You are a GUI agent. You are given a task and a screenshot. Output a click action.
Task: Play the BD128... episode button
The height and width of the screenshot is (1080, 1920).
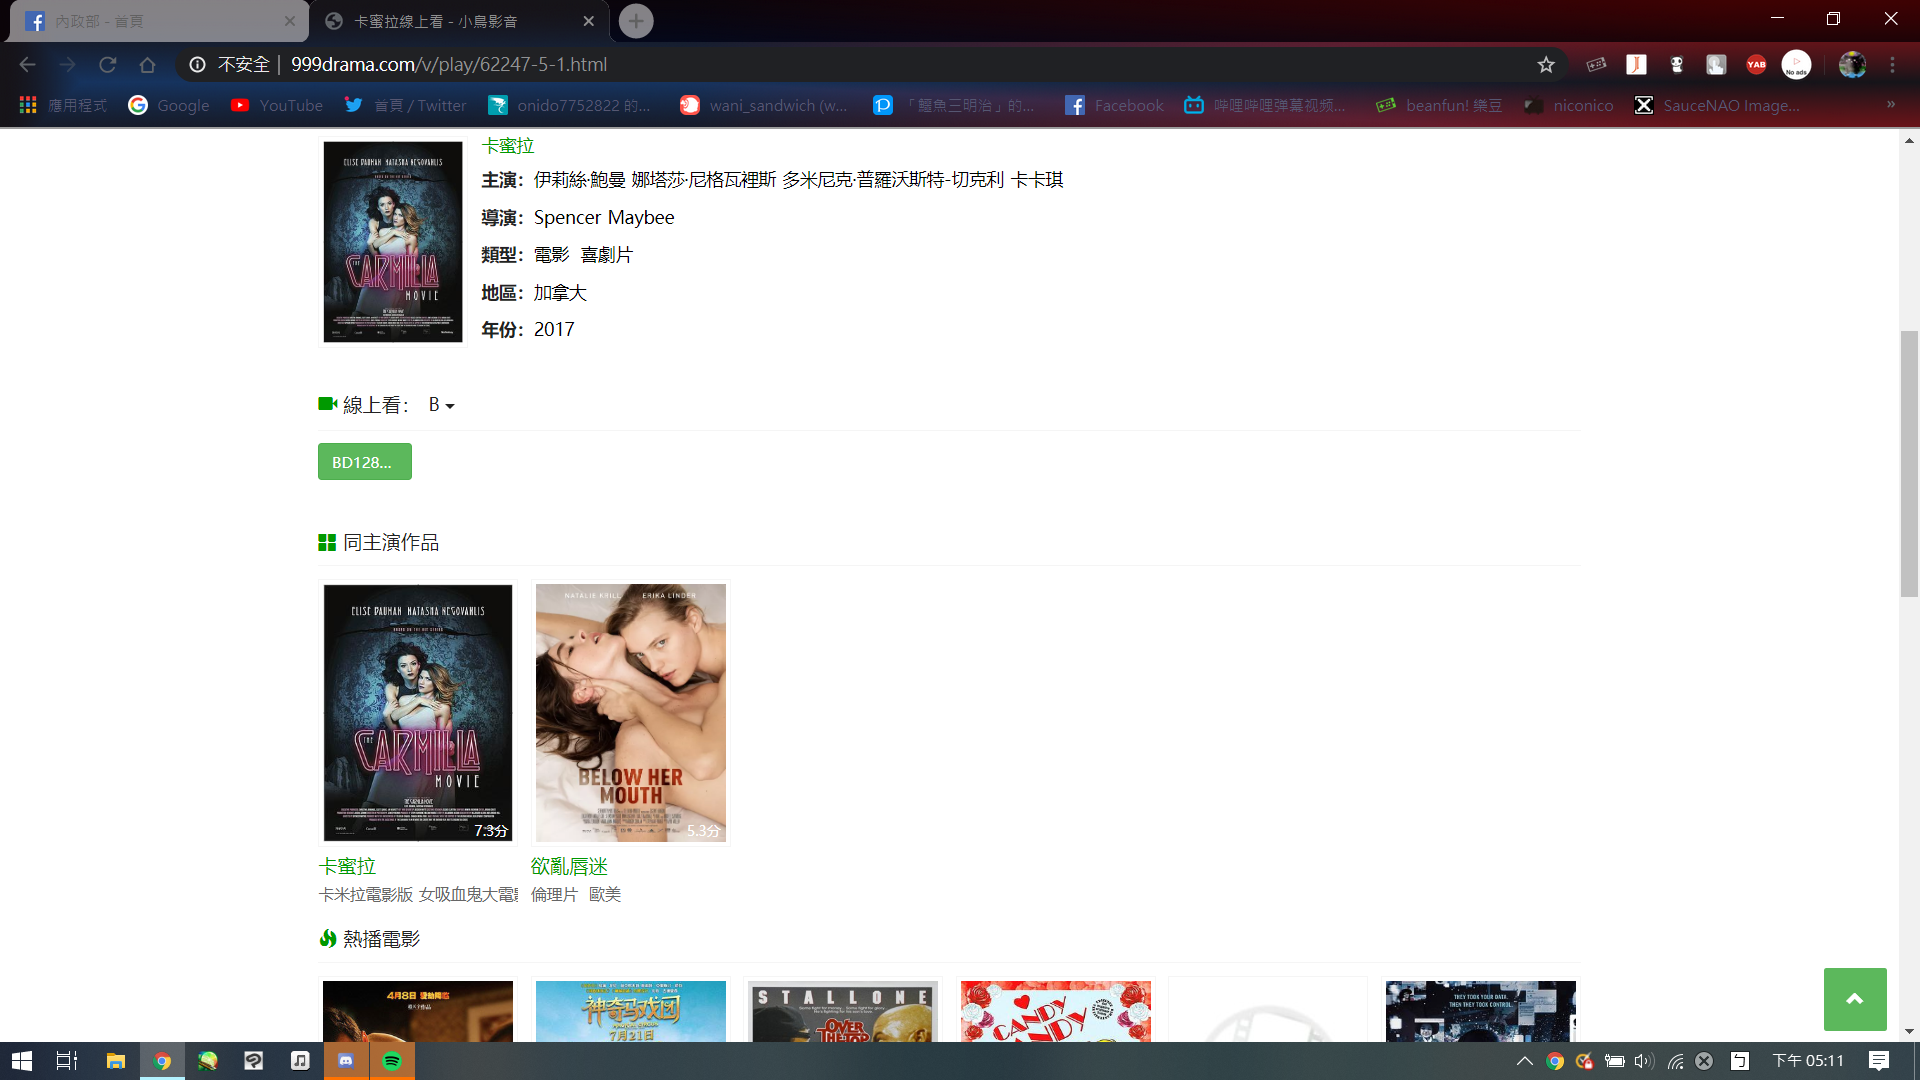(x=365, y=462)
